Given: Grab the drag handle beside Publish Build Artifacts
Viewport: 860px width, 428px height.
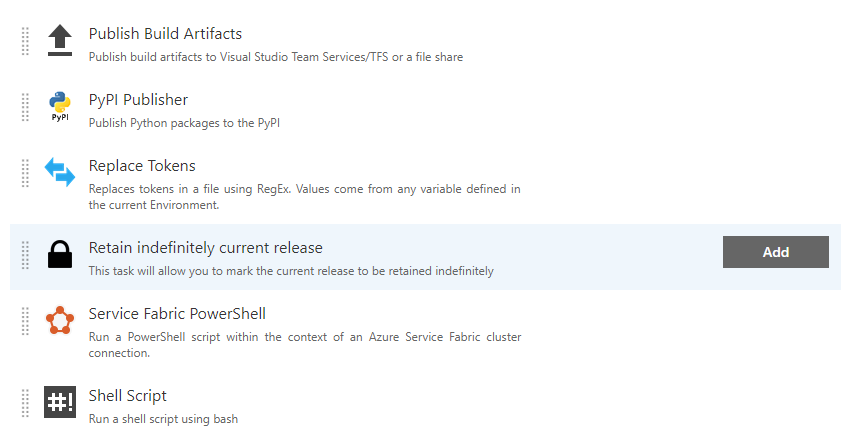Looking at the screenshot, I should pos(25,41).
